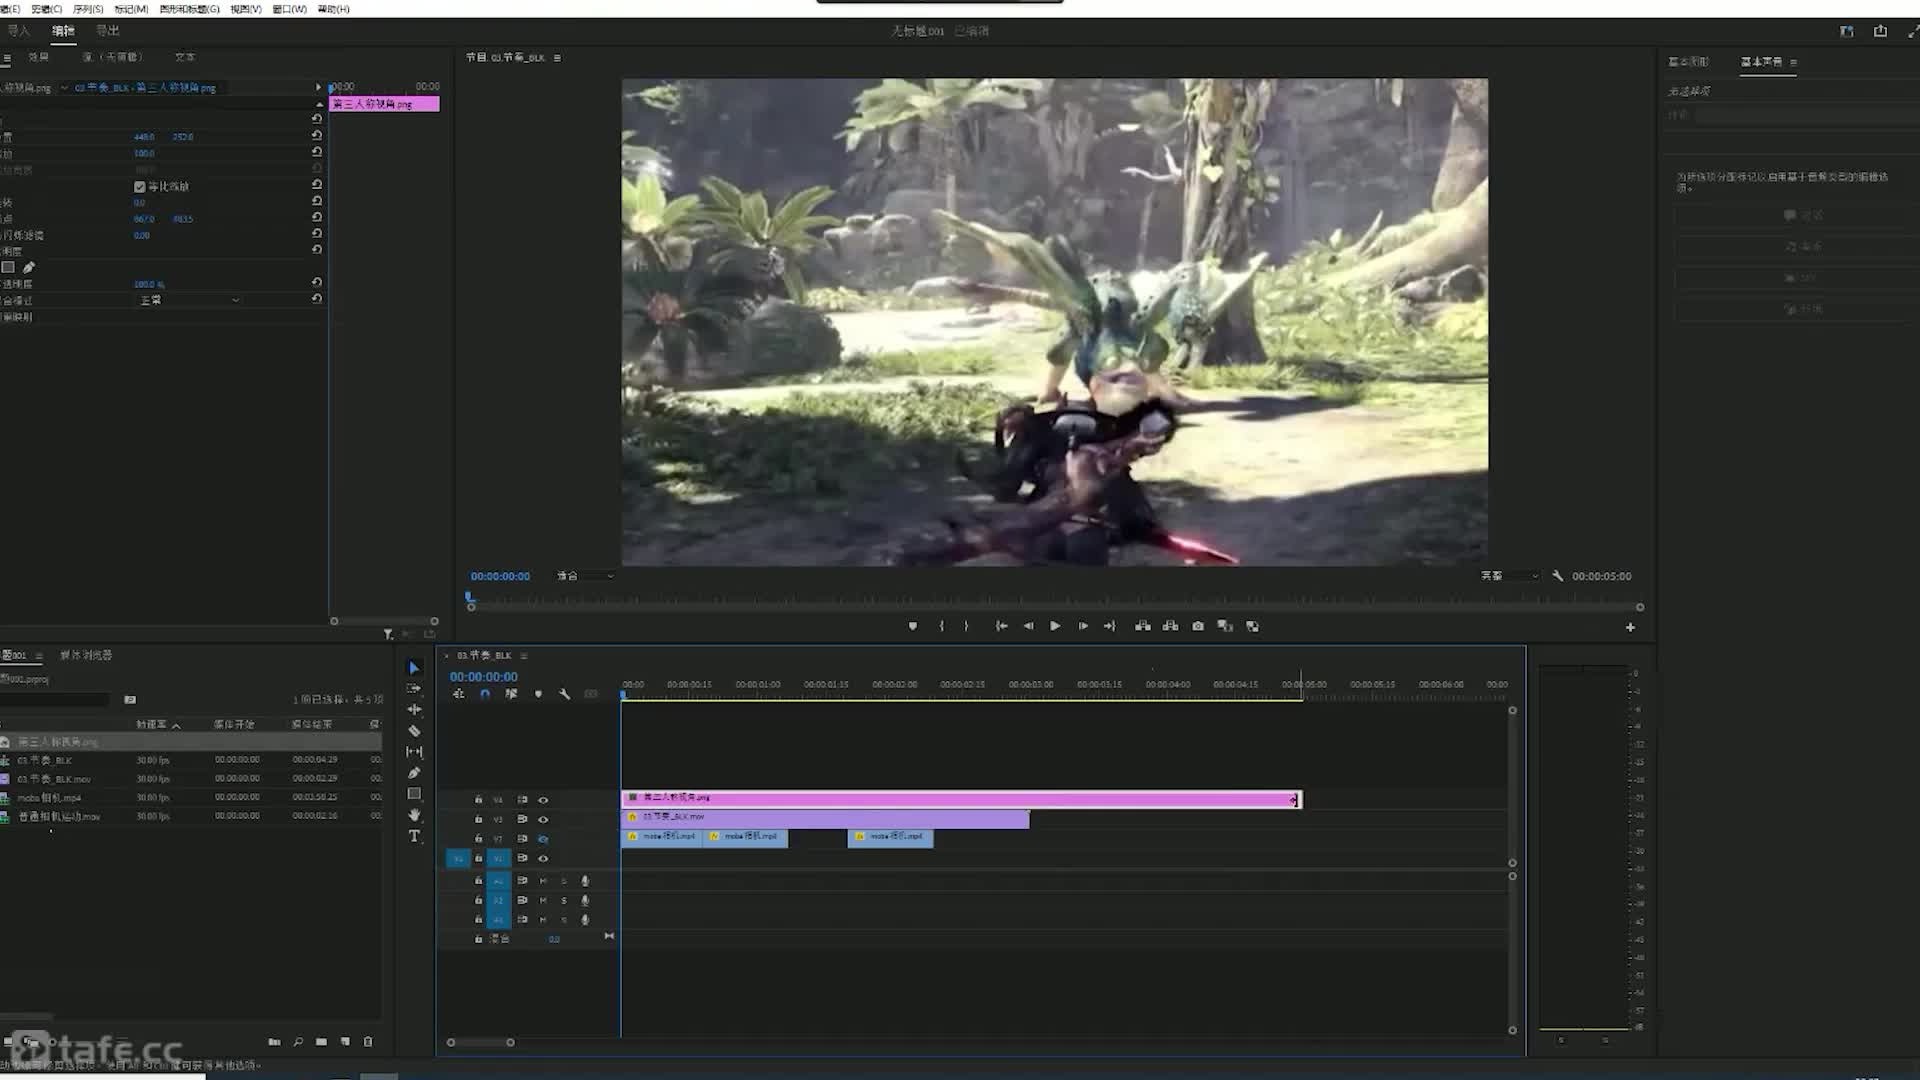The image size is (1920, 1080).
Task: Select the Rectangle tool in tools panel
Action: [414, 794]
